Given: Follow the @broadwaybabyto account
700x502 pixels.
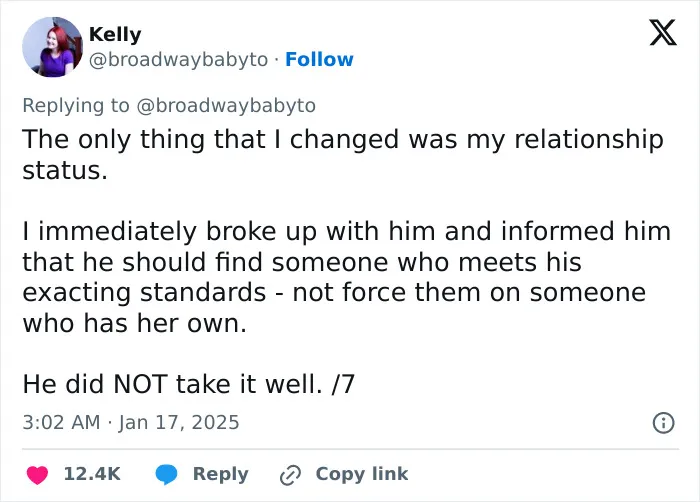Looking at the screenshot, I should (x=319, y=59).
